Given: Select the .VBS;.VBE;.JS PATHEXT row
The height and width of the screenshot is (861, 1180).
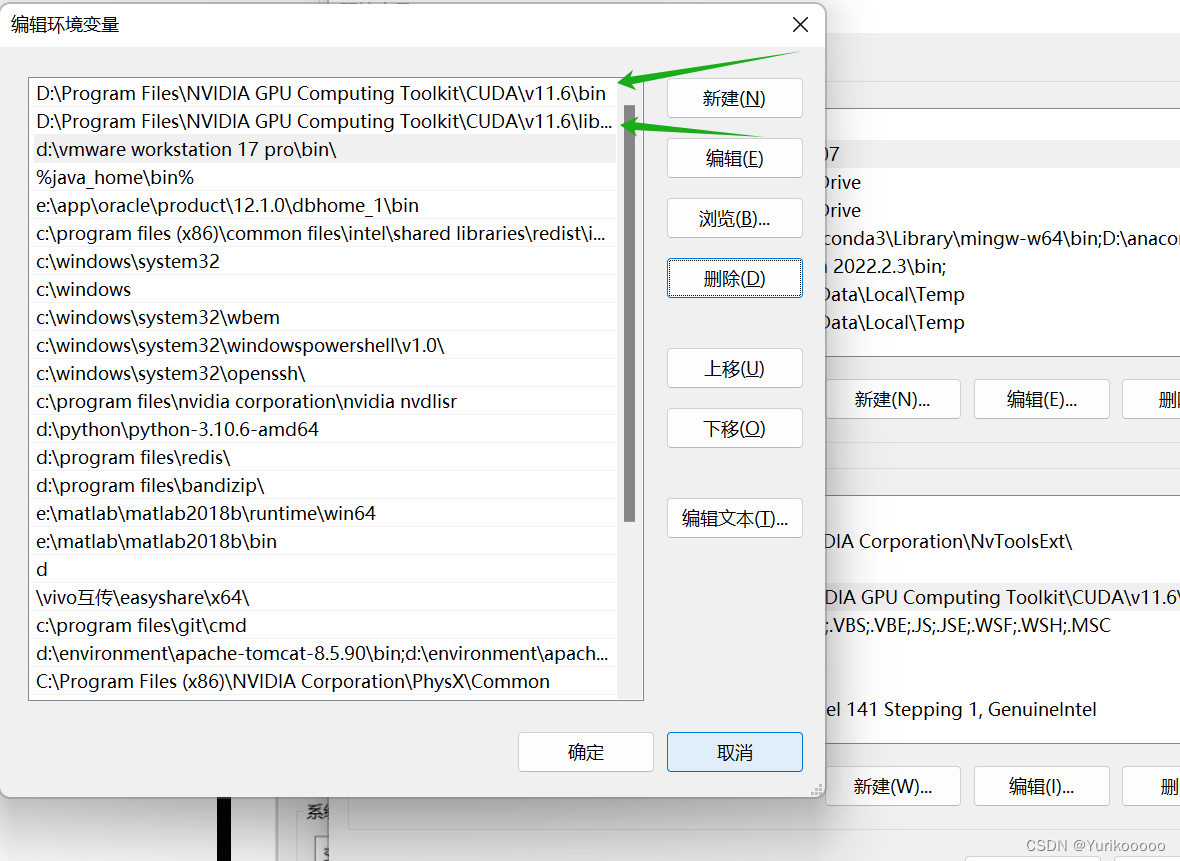Looking at the screenshot, I should point(1002,625).
